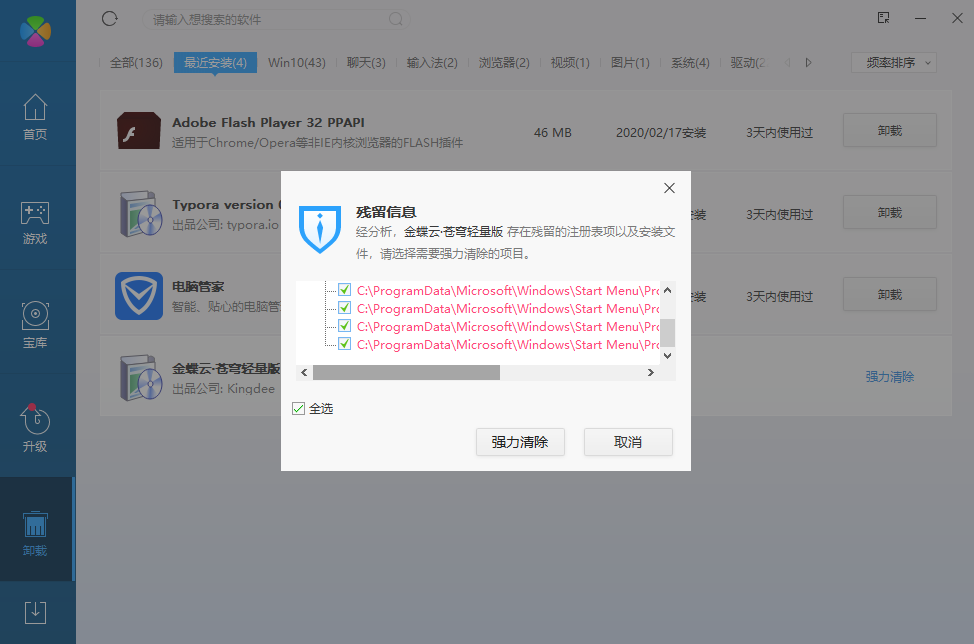974x644 pixels.
Task: Toggle the 全选 select-all checkbox
Action: coord(299,409)
